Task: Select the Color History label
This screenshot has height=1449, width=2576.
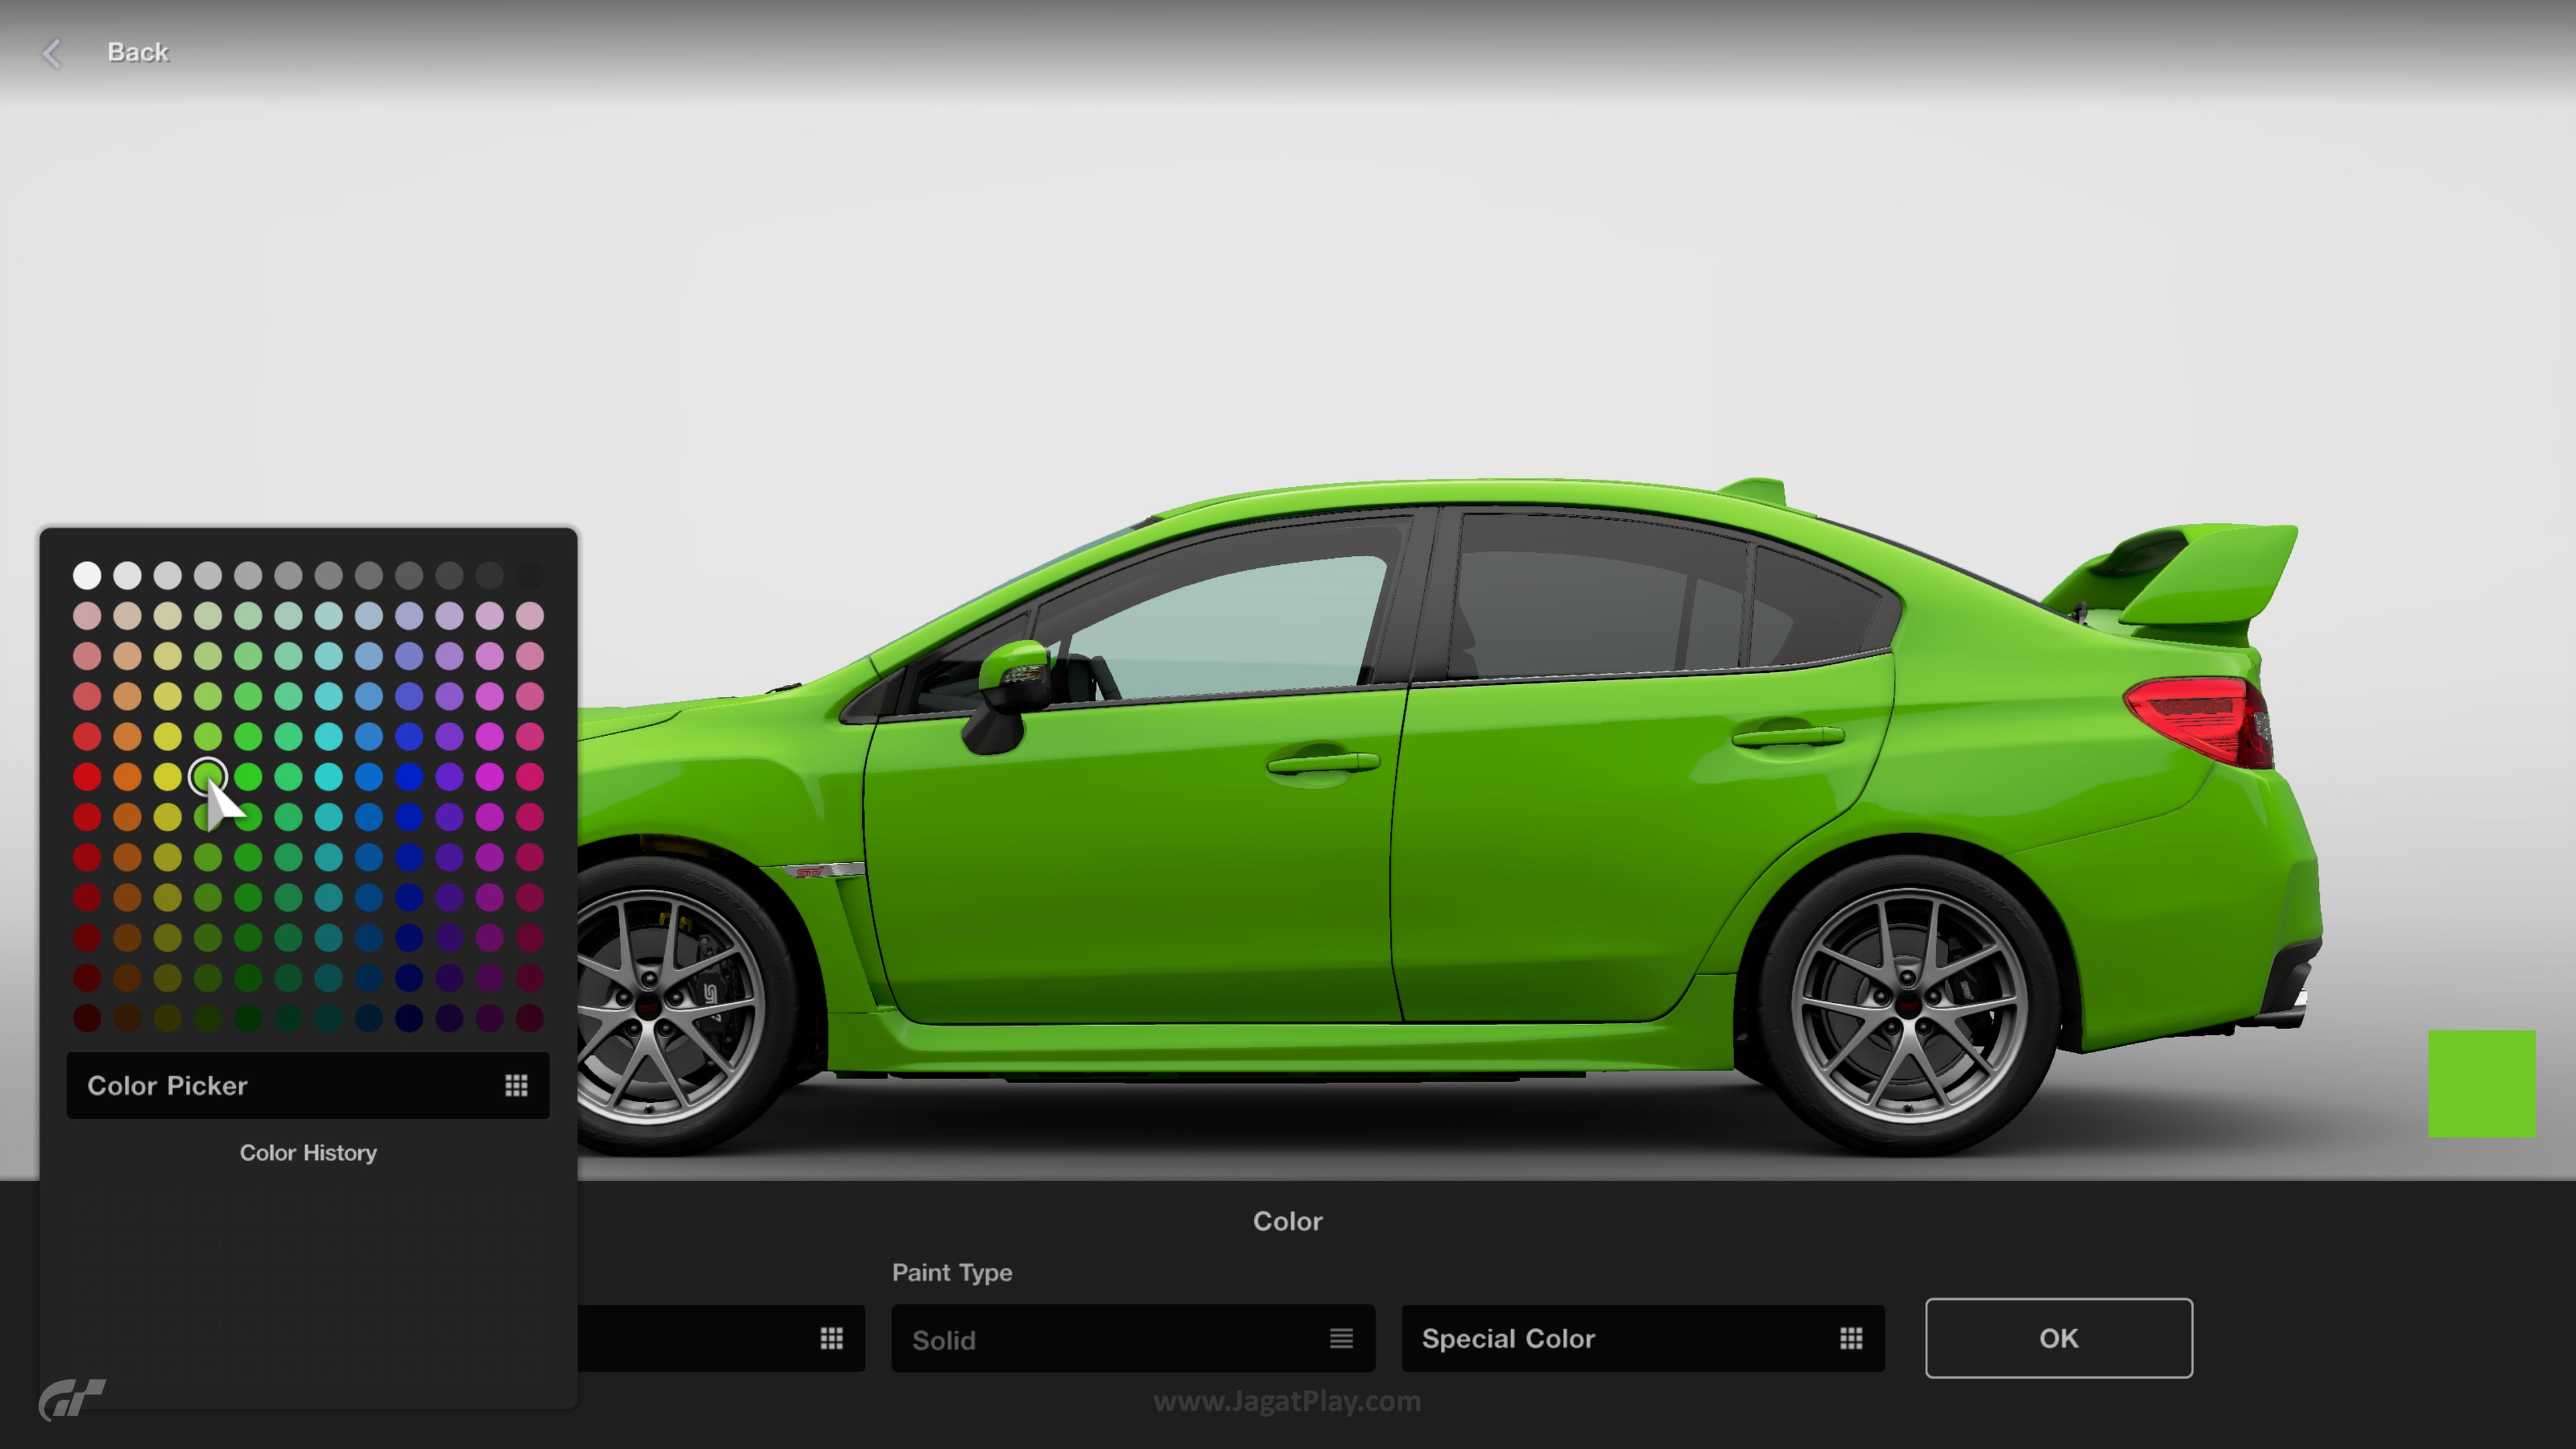Action: point(308,1153)
